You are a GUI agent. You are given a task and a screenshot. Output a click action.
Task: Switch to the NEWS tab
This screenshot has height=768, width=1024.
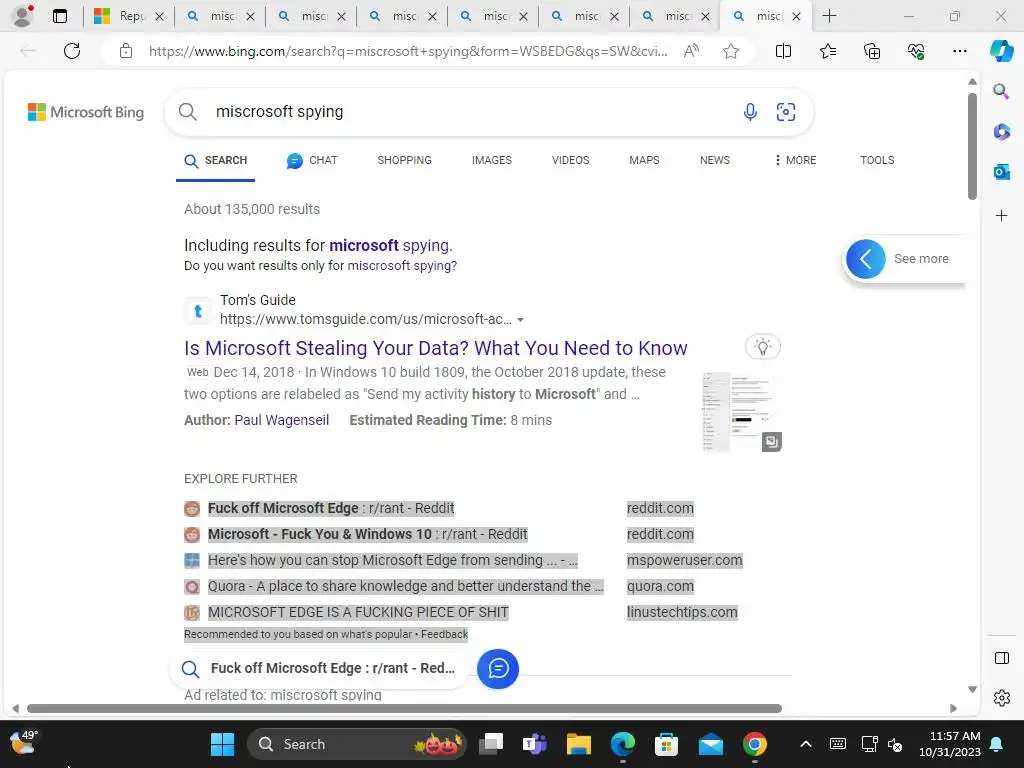pos(714,160)
